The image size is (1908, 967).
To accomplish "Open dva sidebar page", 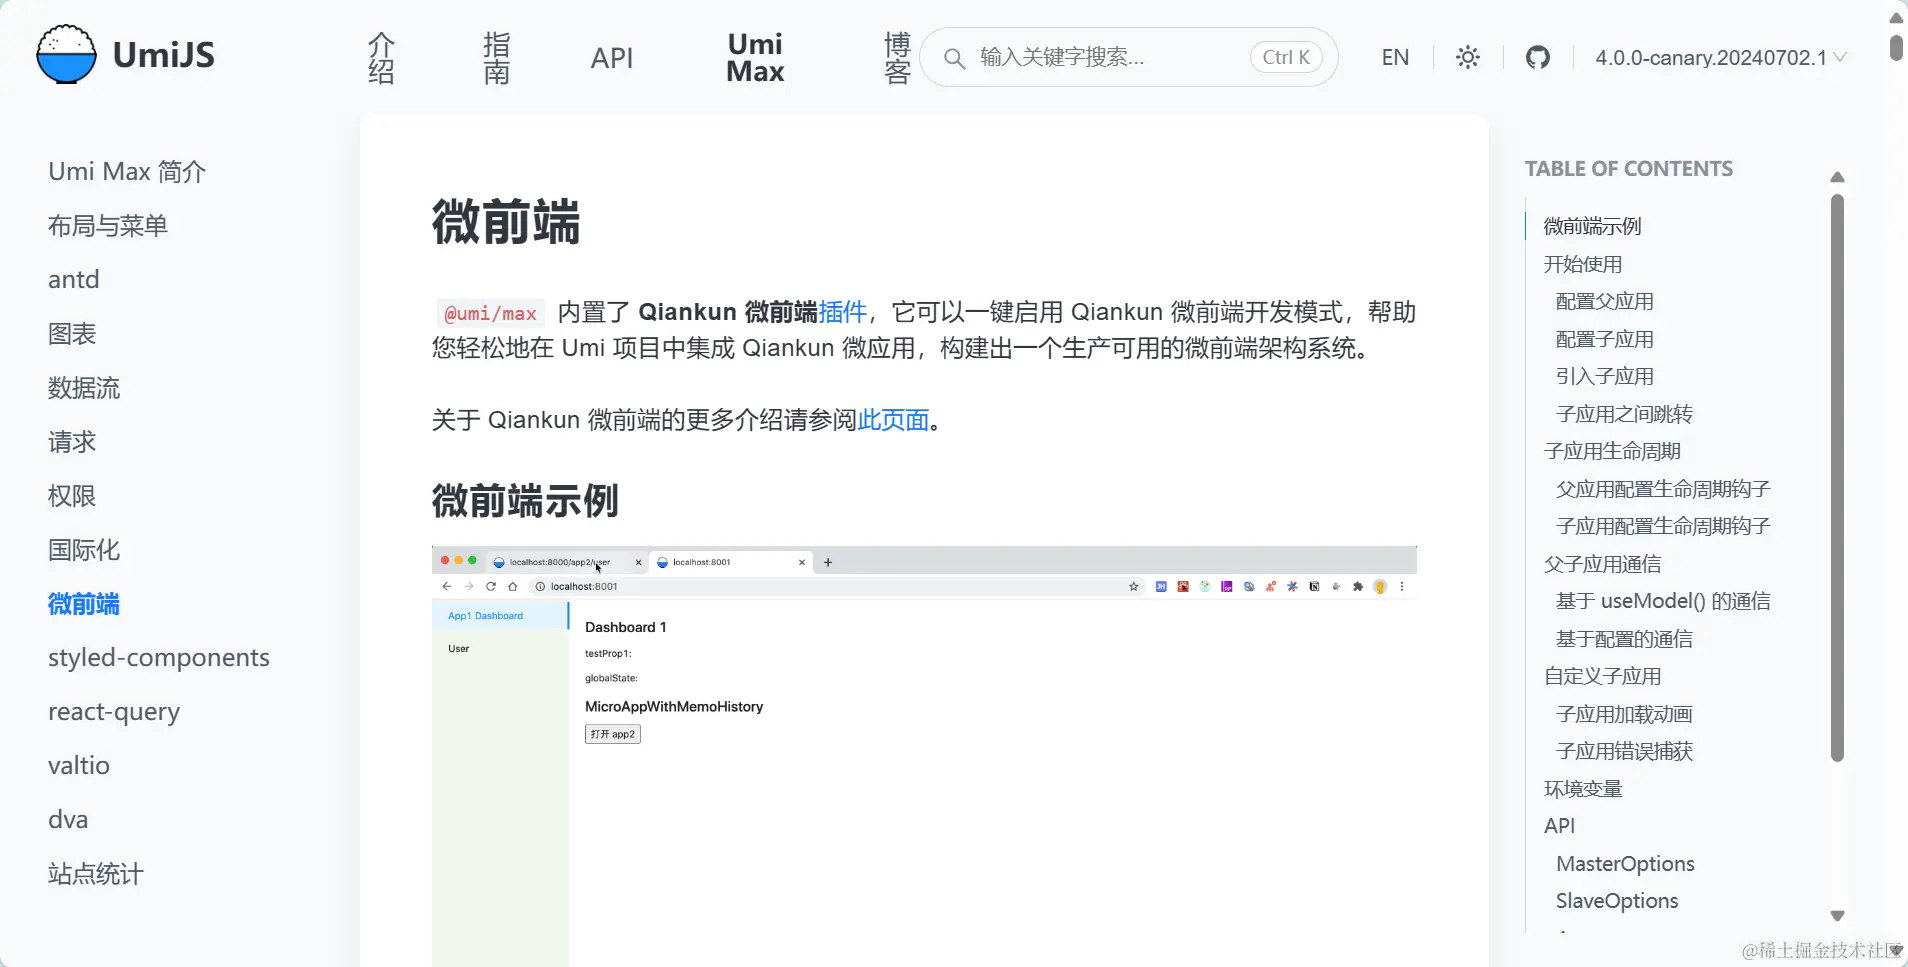I will pyautogui.click(x=68, y=820).
